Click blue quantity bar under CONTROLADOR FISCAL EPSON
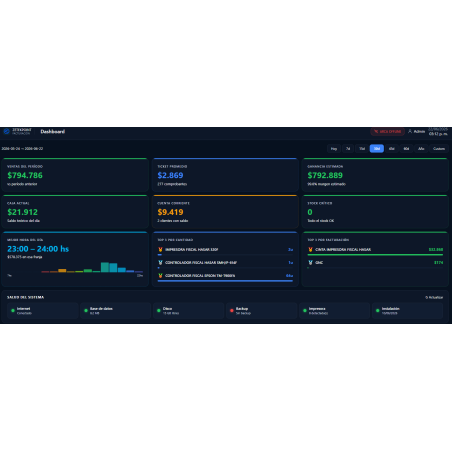This screenshot has width=452, height=452. point(225,281)
